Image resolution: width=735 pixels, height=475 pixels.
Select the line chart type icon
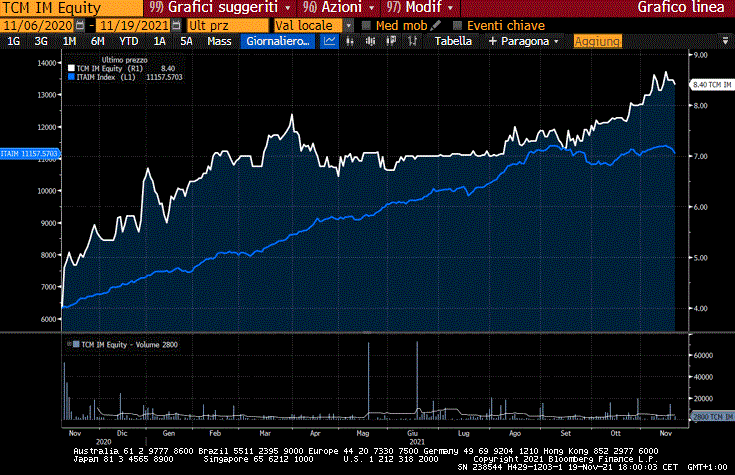[x=330, y=41]
